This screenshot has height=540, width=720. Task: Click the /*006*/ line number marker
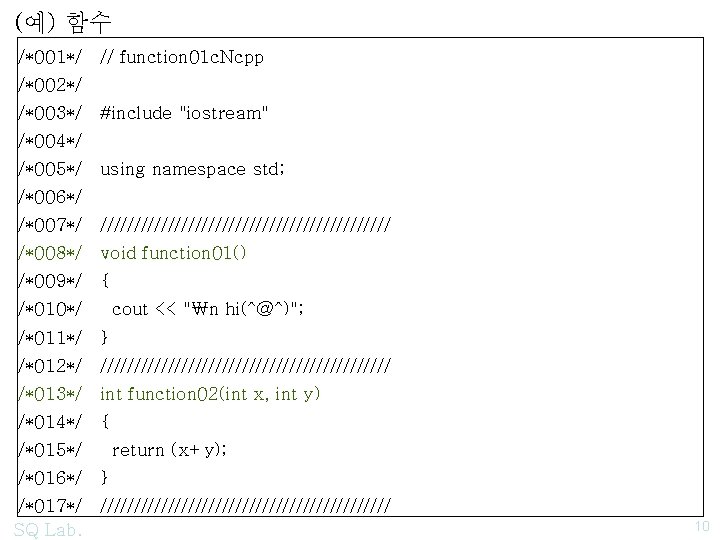pos(49,197)
